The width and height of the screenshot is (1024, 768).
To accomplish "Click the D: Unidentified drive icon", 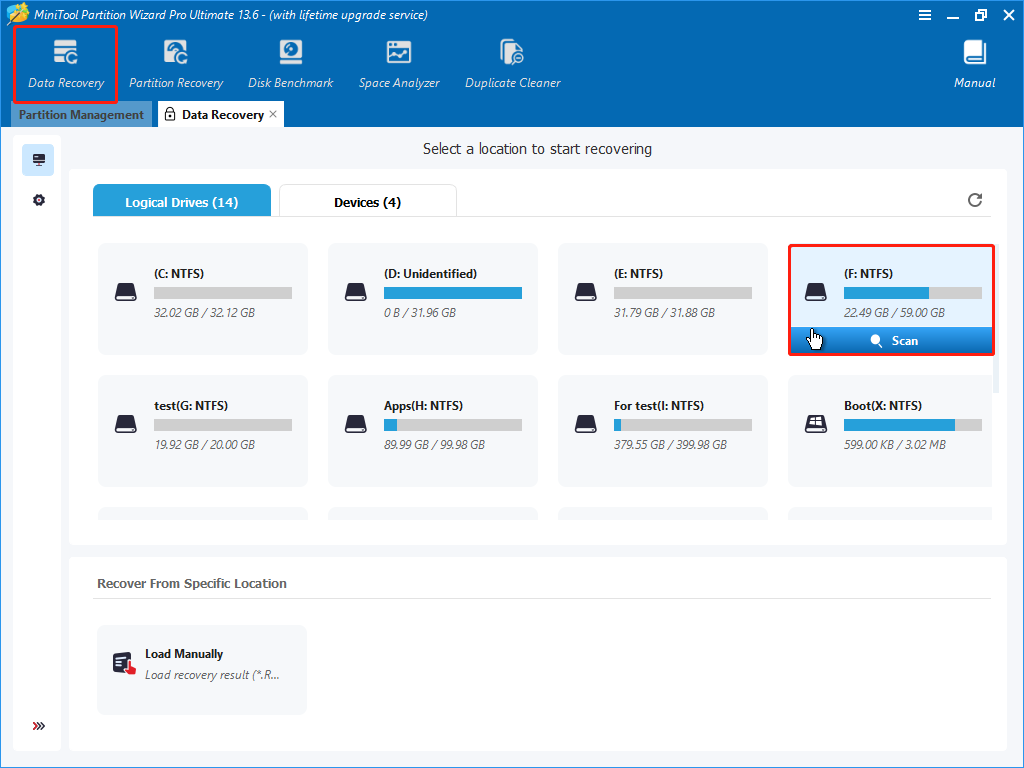I will click(356, 292).
